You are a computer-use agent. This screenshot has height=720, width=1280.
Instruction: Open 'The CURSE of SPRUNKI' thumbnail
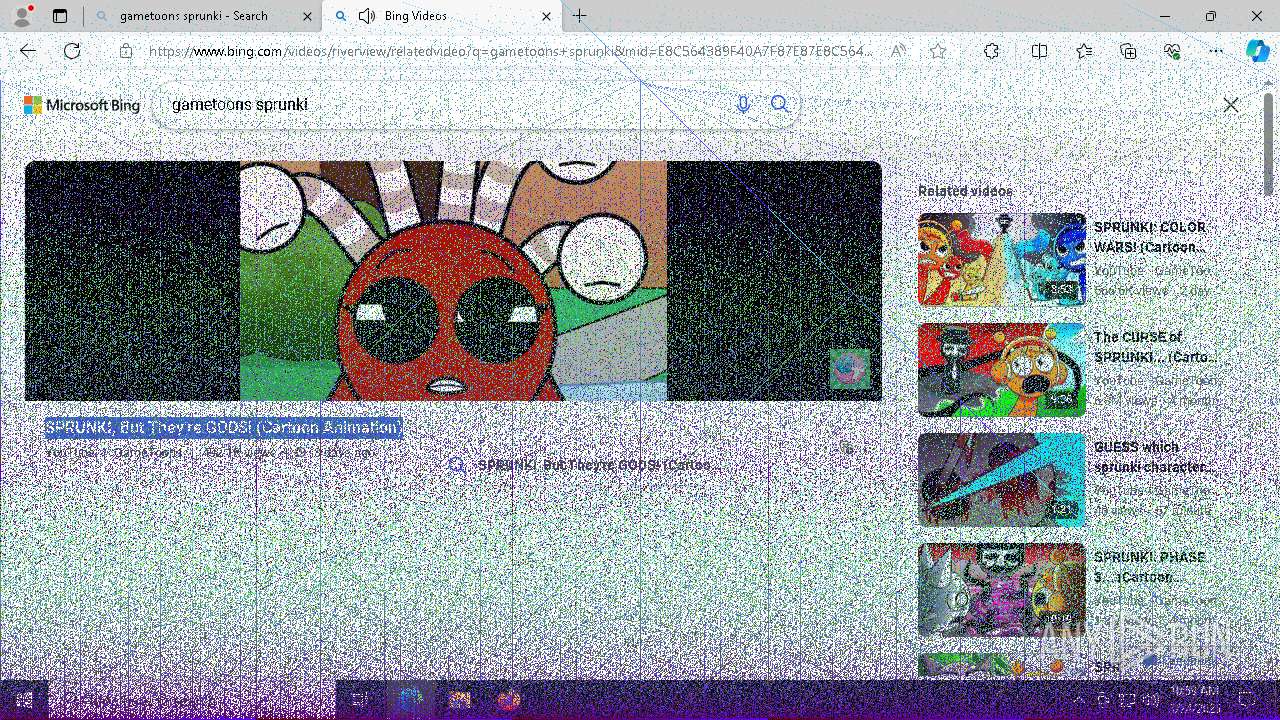(1001, 369)
